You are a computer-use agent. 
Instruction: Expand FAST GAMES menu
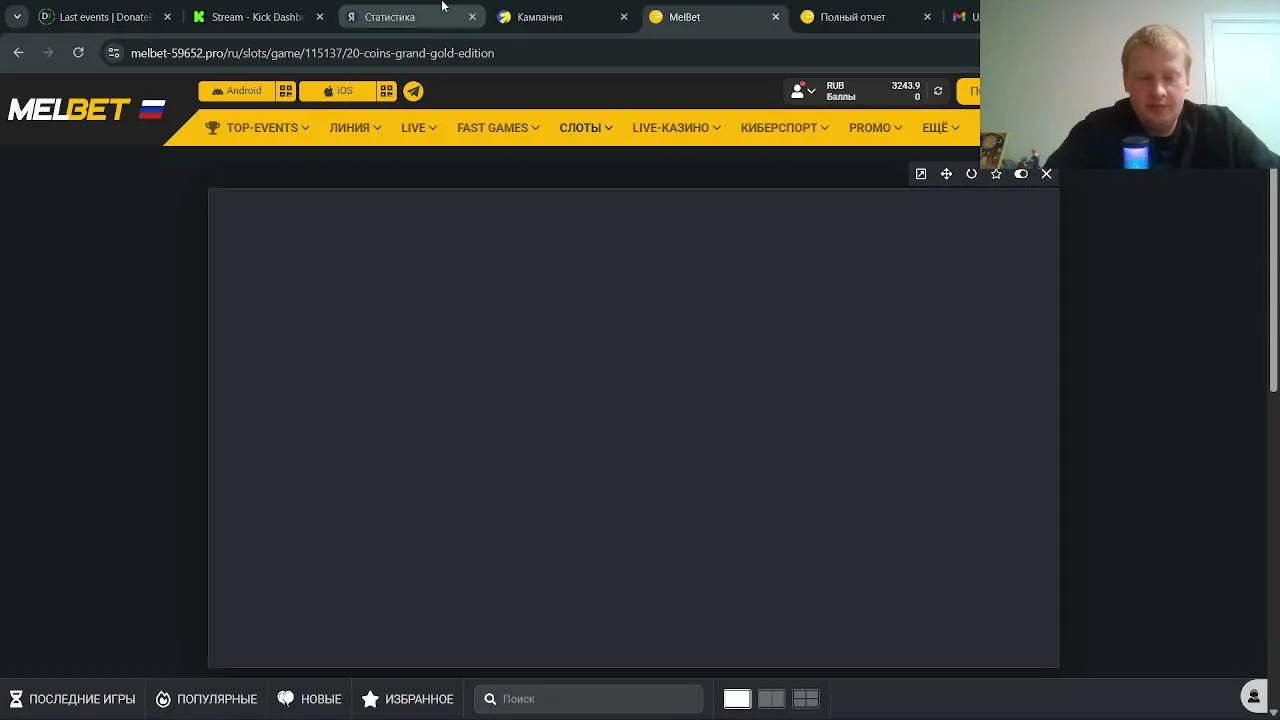click(x=498, y=128)
